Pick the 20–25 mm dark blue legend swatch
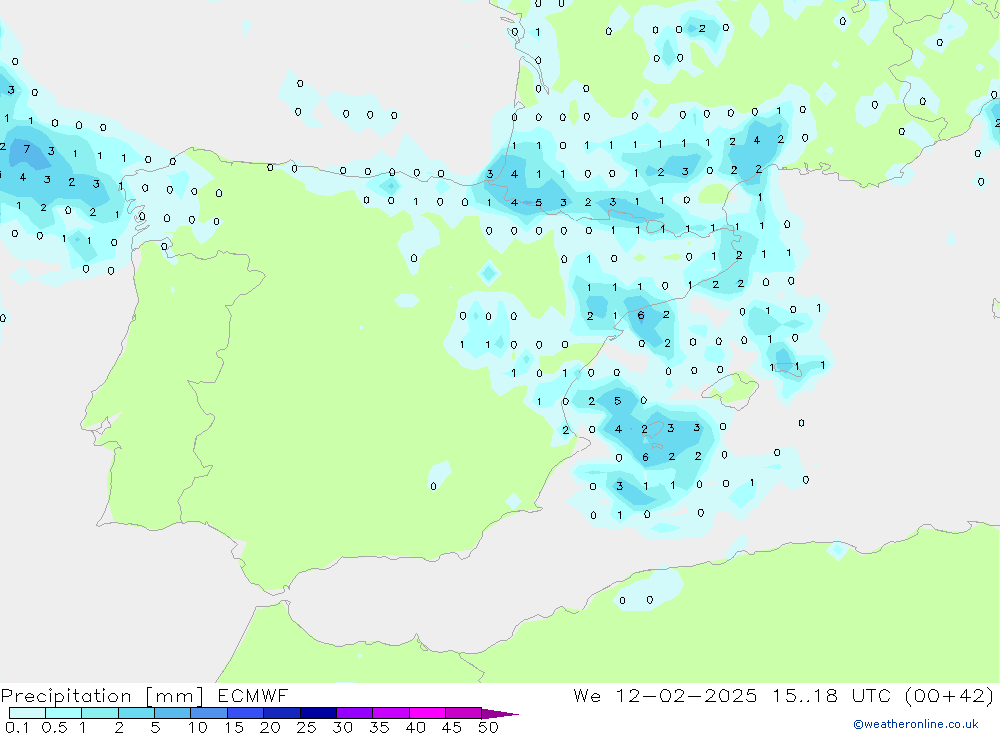The width and height of the screenshot is (1000, 733). coord(281,713)
